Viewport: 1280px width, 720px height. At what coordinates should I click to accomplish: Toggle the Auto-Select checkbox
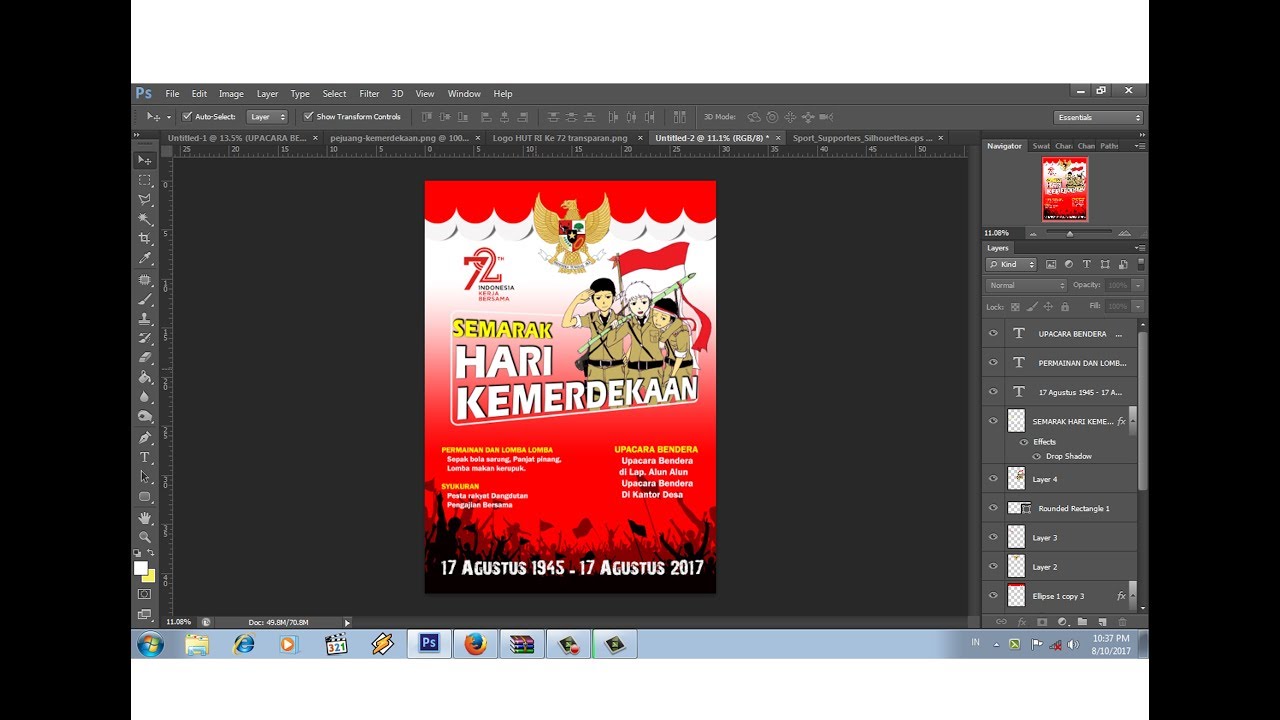point(187,117)
